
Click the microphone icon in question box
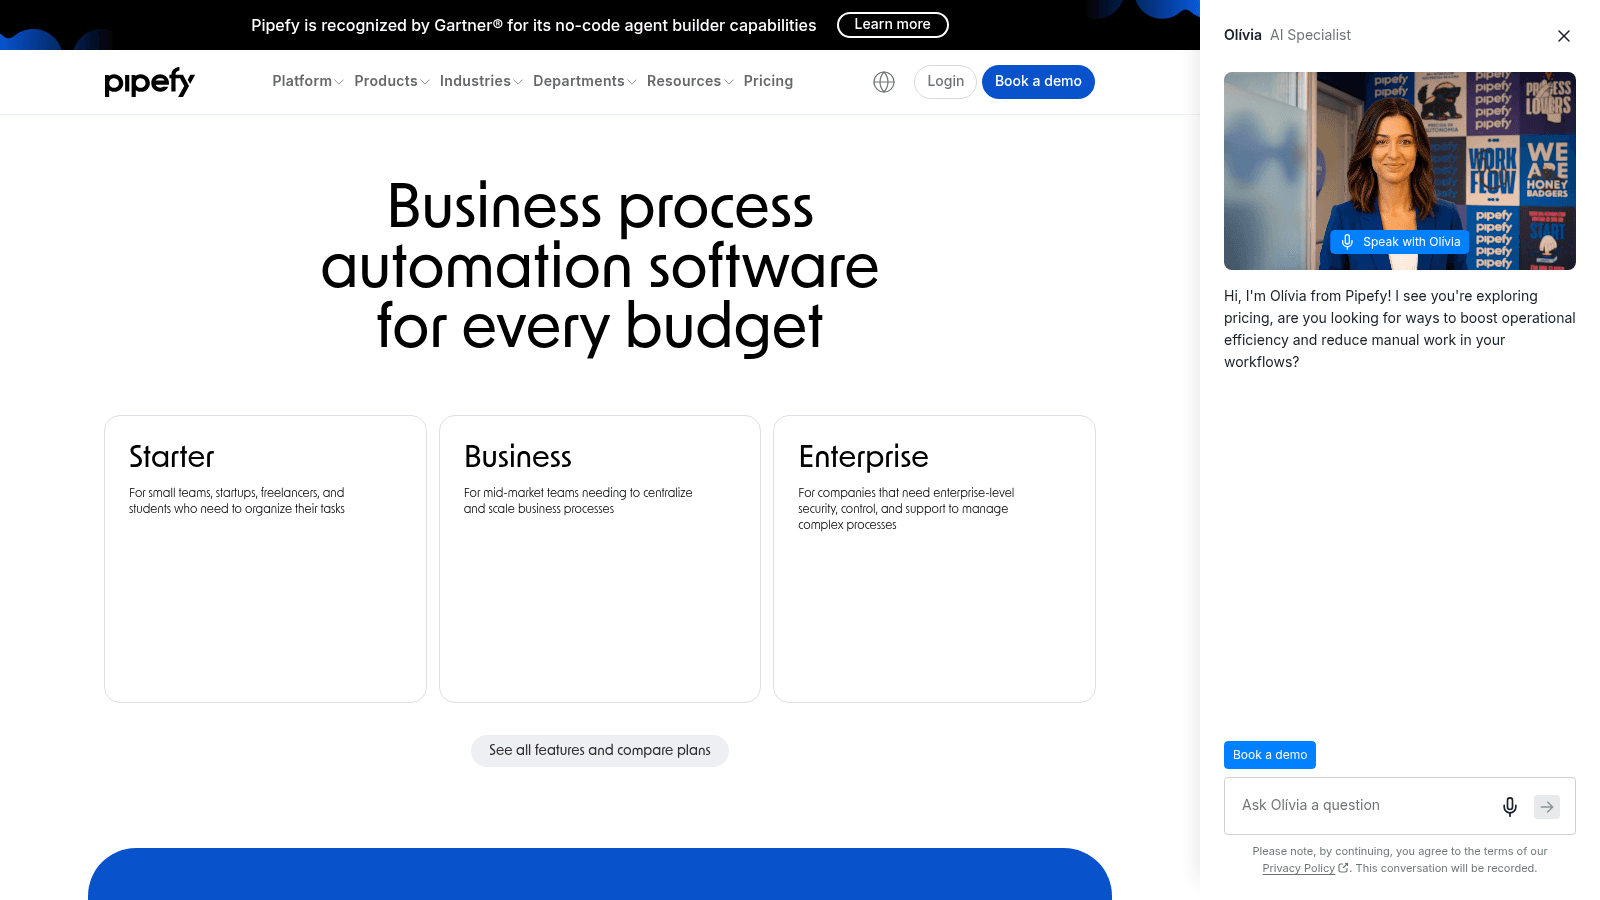click(x=1510, y=806)
